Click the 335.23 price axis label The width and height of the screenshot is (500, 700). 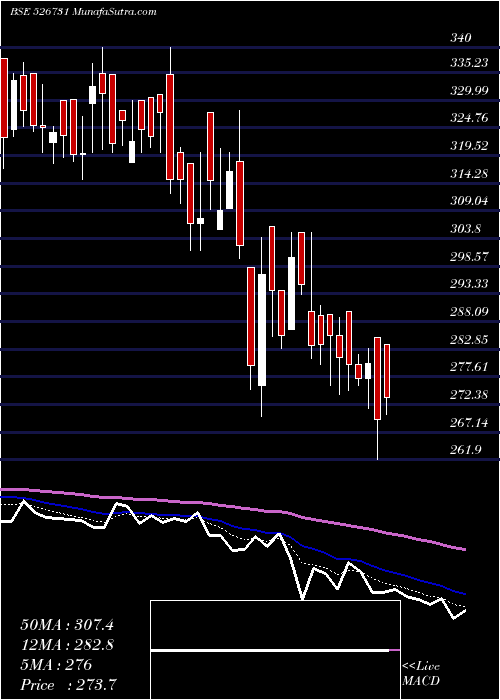[469, 64]
